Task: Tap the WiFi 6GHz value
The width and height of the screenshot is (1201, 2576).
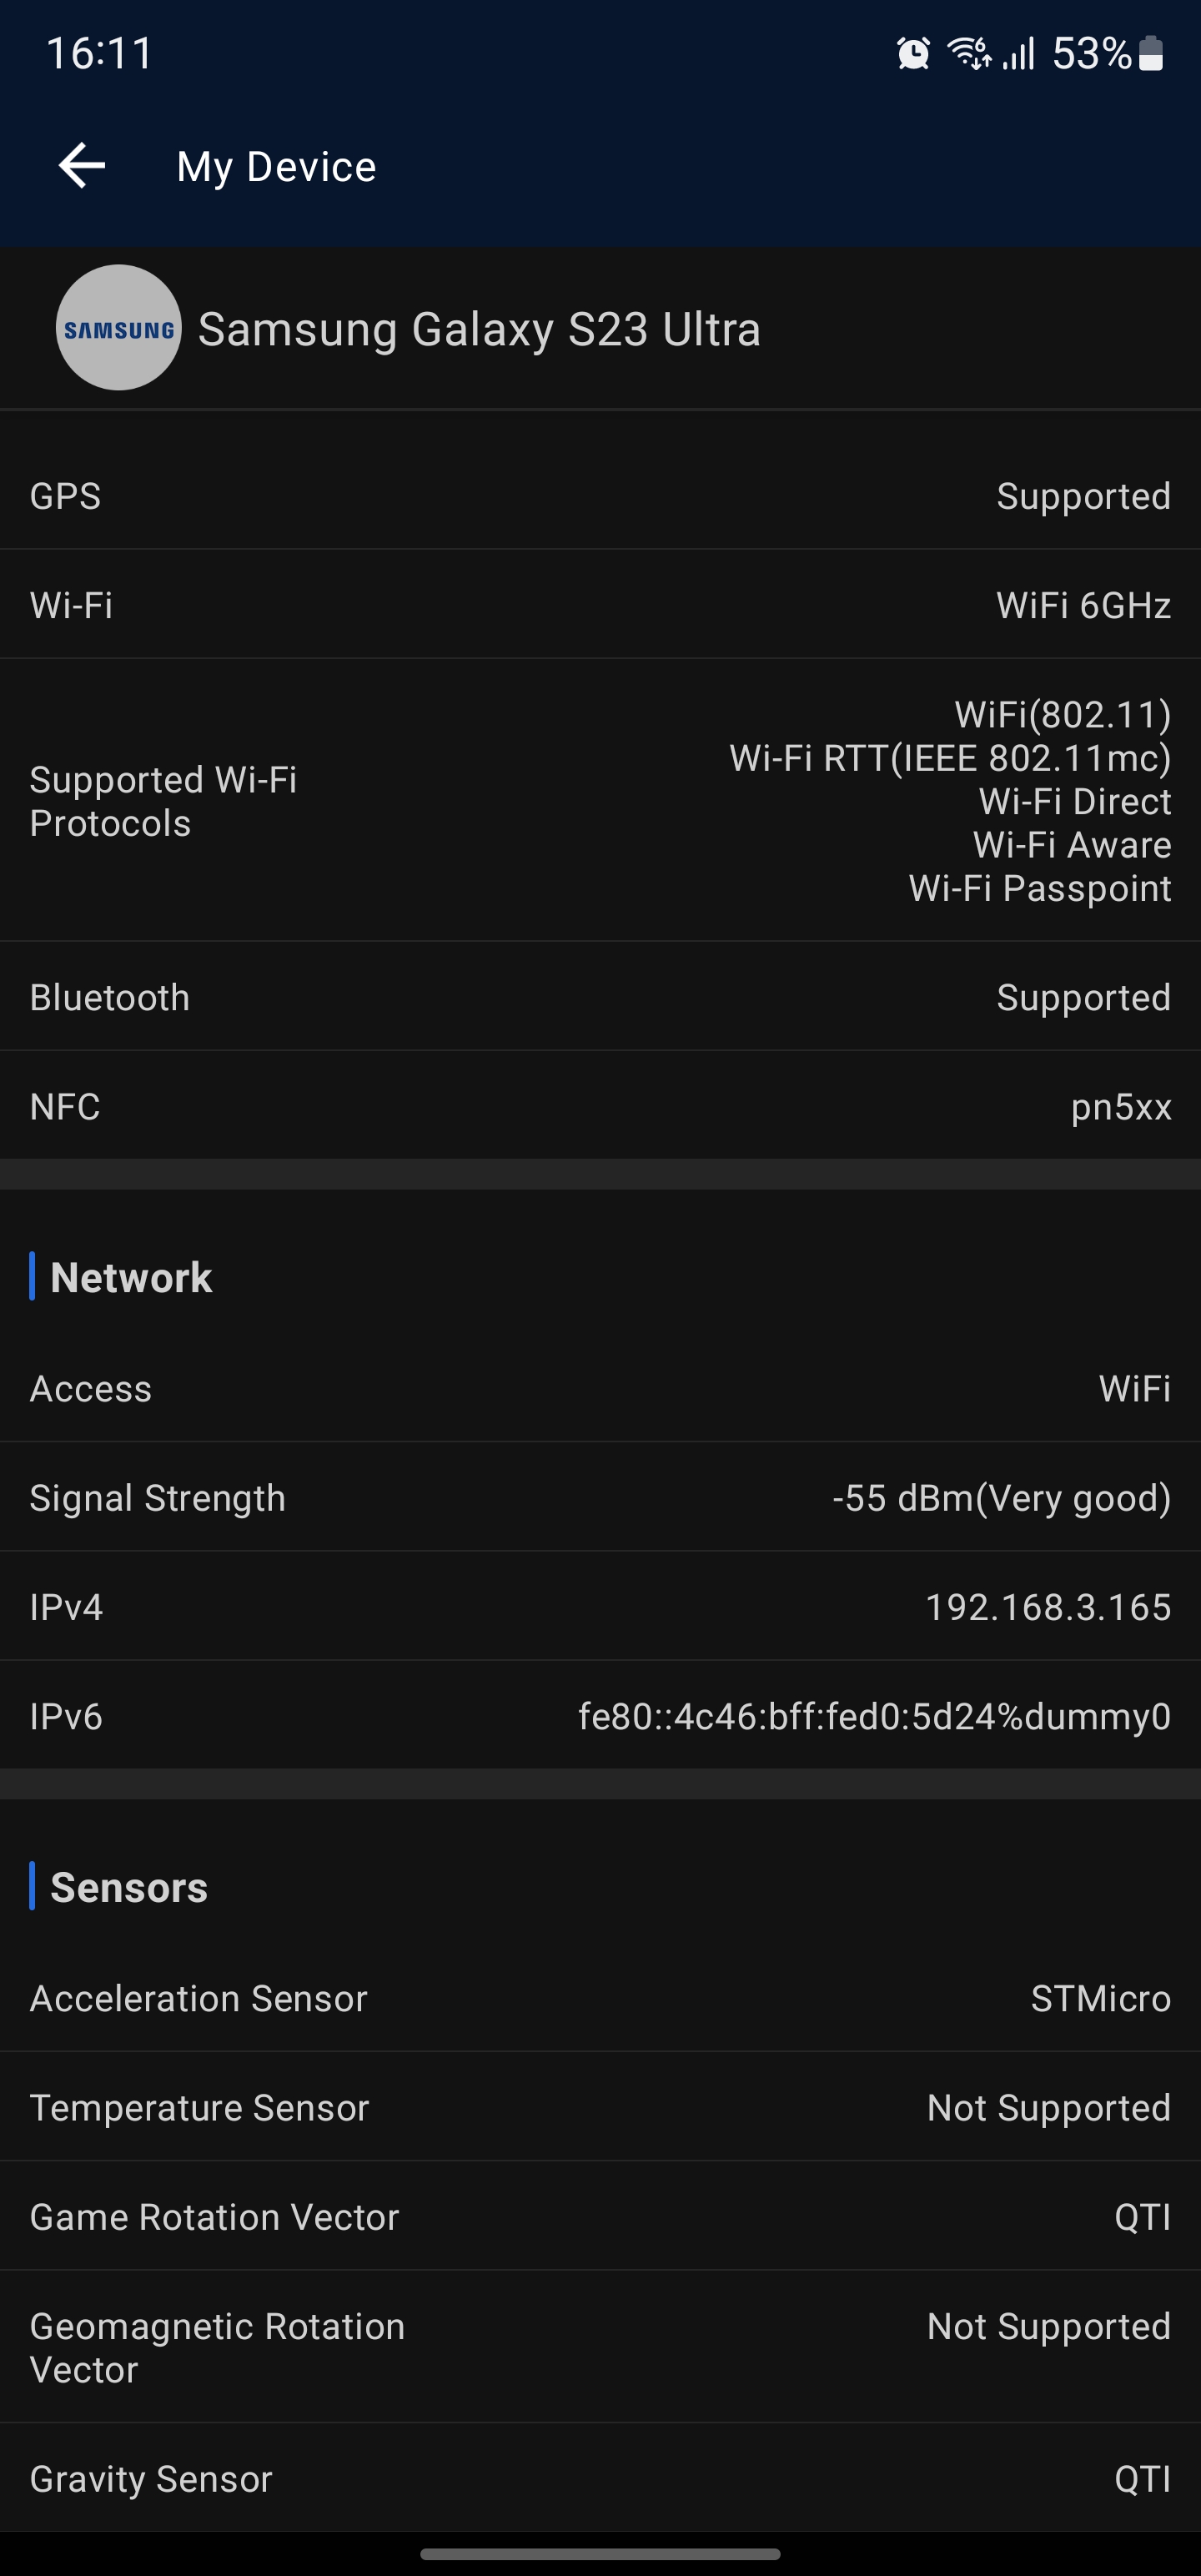Action: (x=1083, y=606)
